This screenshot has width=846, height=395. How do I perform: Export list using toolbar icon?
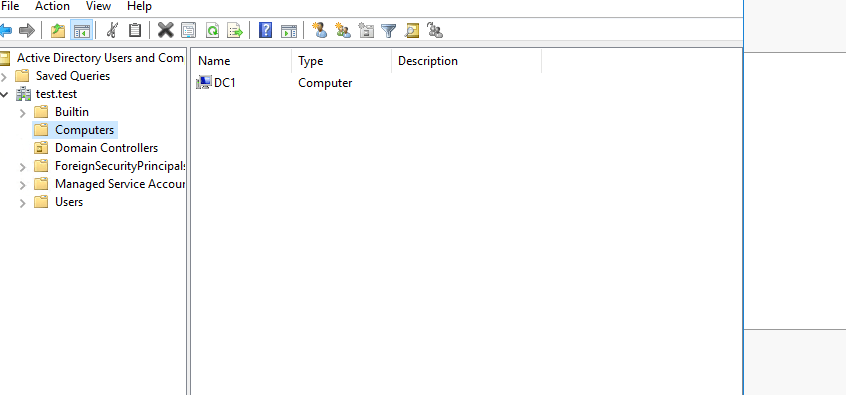pos(235,30)
